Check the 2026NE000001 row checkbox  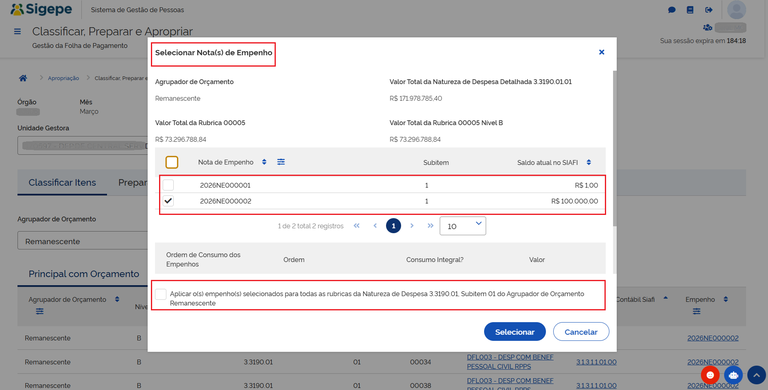coord(168,185)
